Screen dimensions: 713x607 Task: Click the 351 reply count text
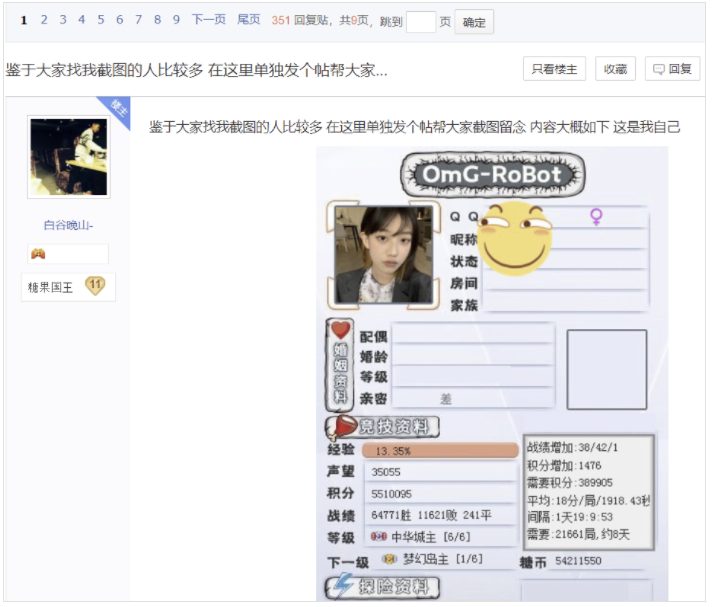click(281, 20)
